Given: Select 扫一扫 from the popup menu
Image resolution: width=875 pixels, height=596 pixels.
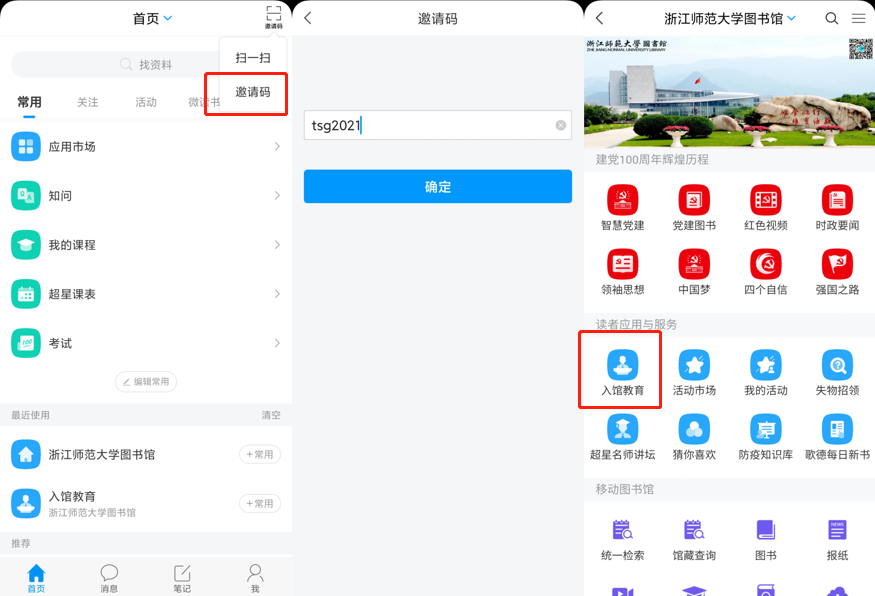Looking at the screenshot, I should pyautogui.click(x=253, y=57).
